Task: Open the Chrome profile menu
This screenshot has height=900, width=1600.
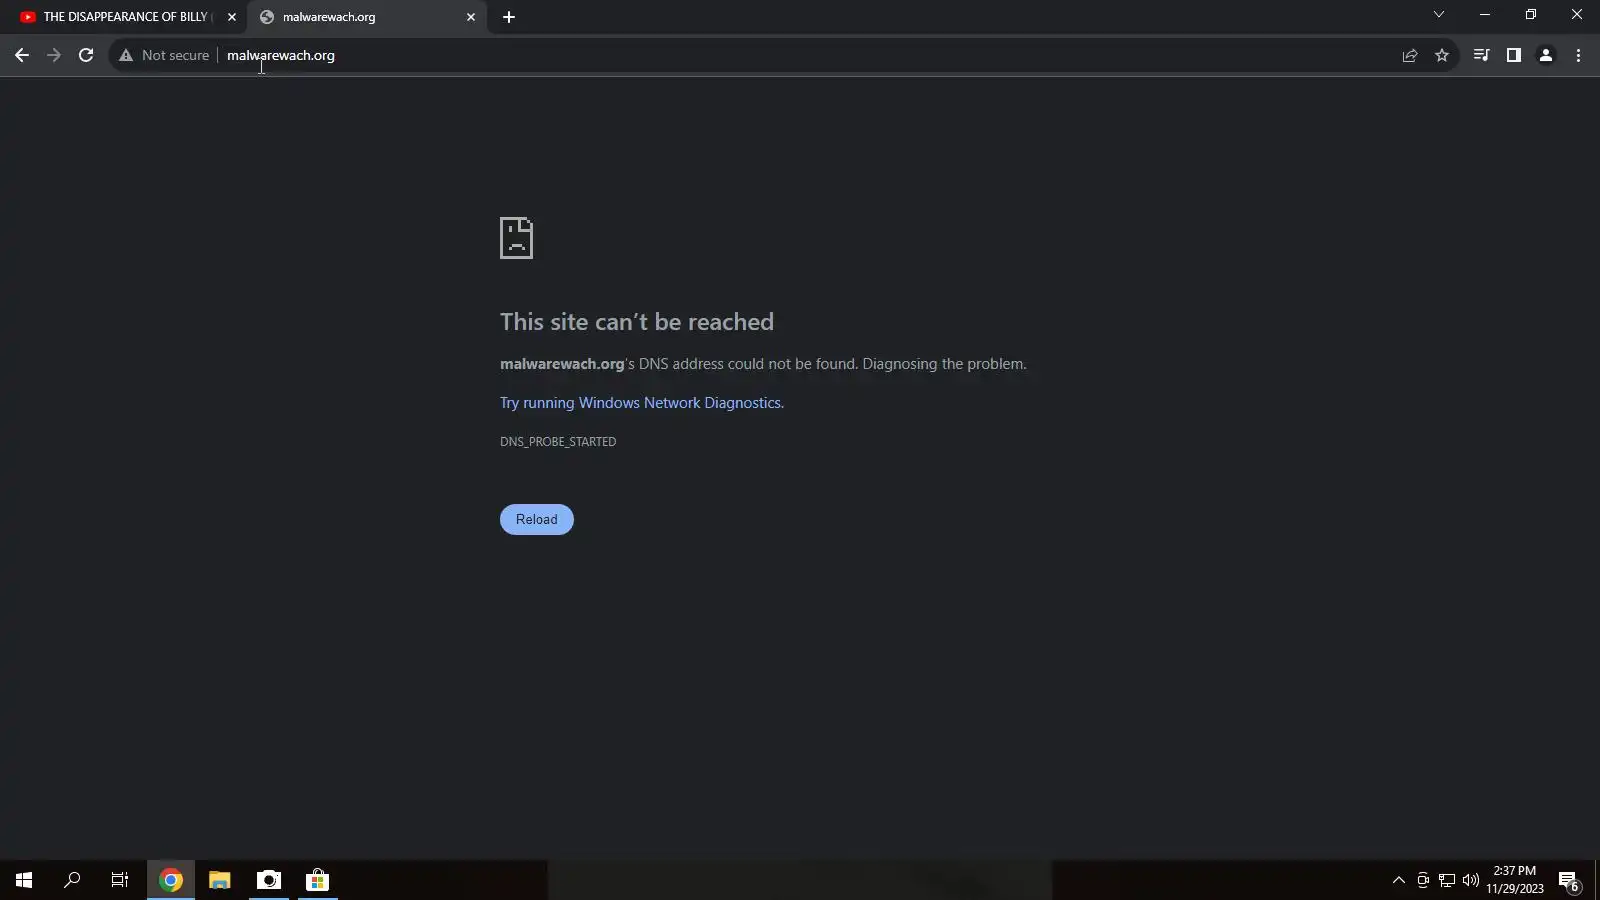Action: pos(1546,55)
